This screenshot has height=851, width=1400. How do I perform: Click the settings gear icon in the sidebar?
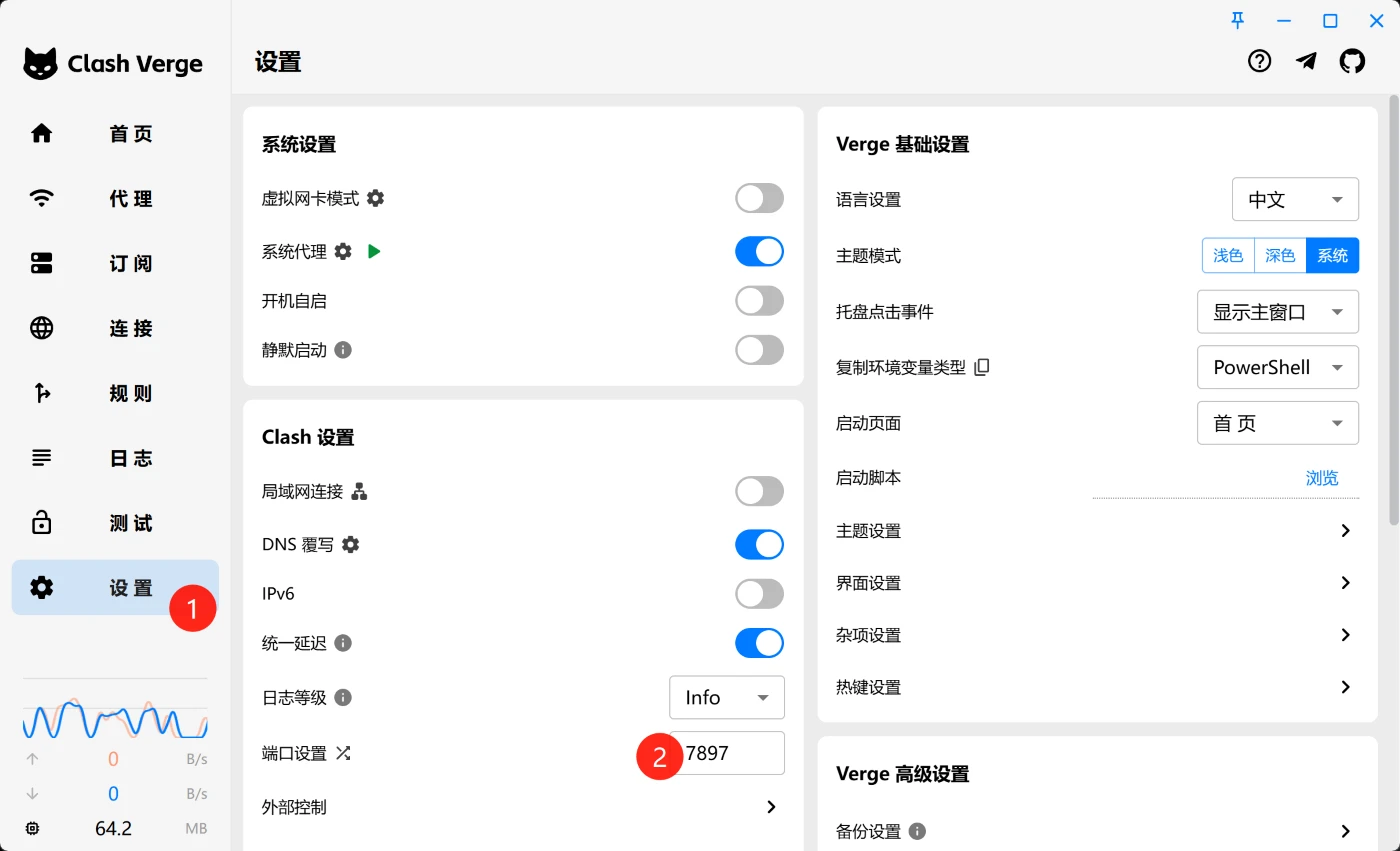point(41,588)
